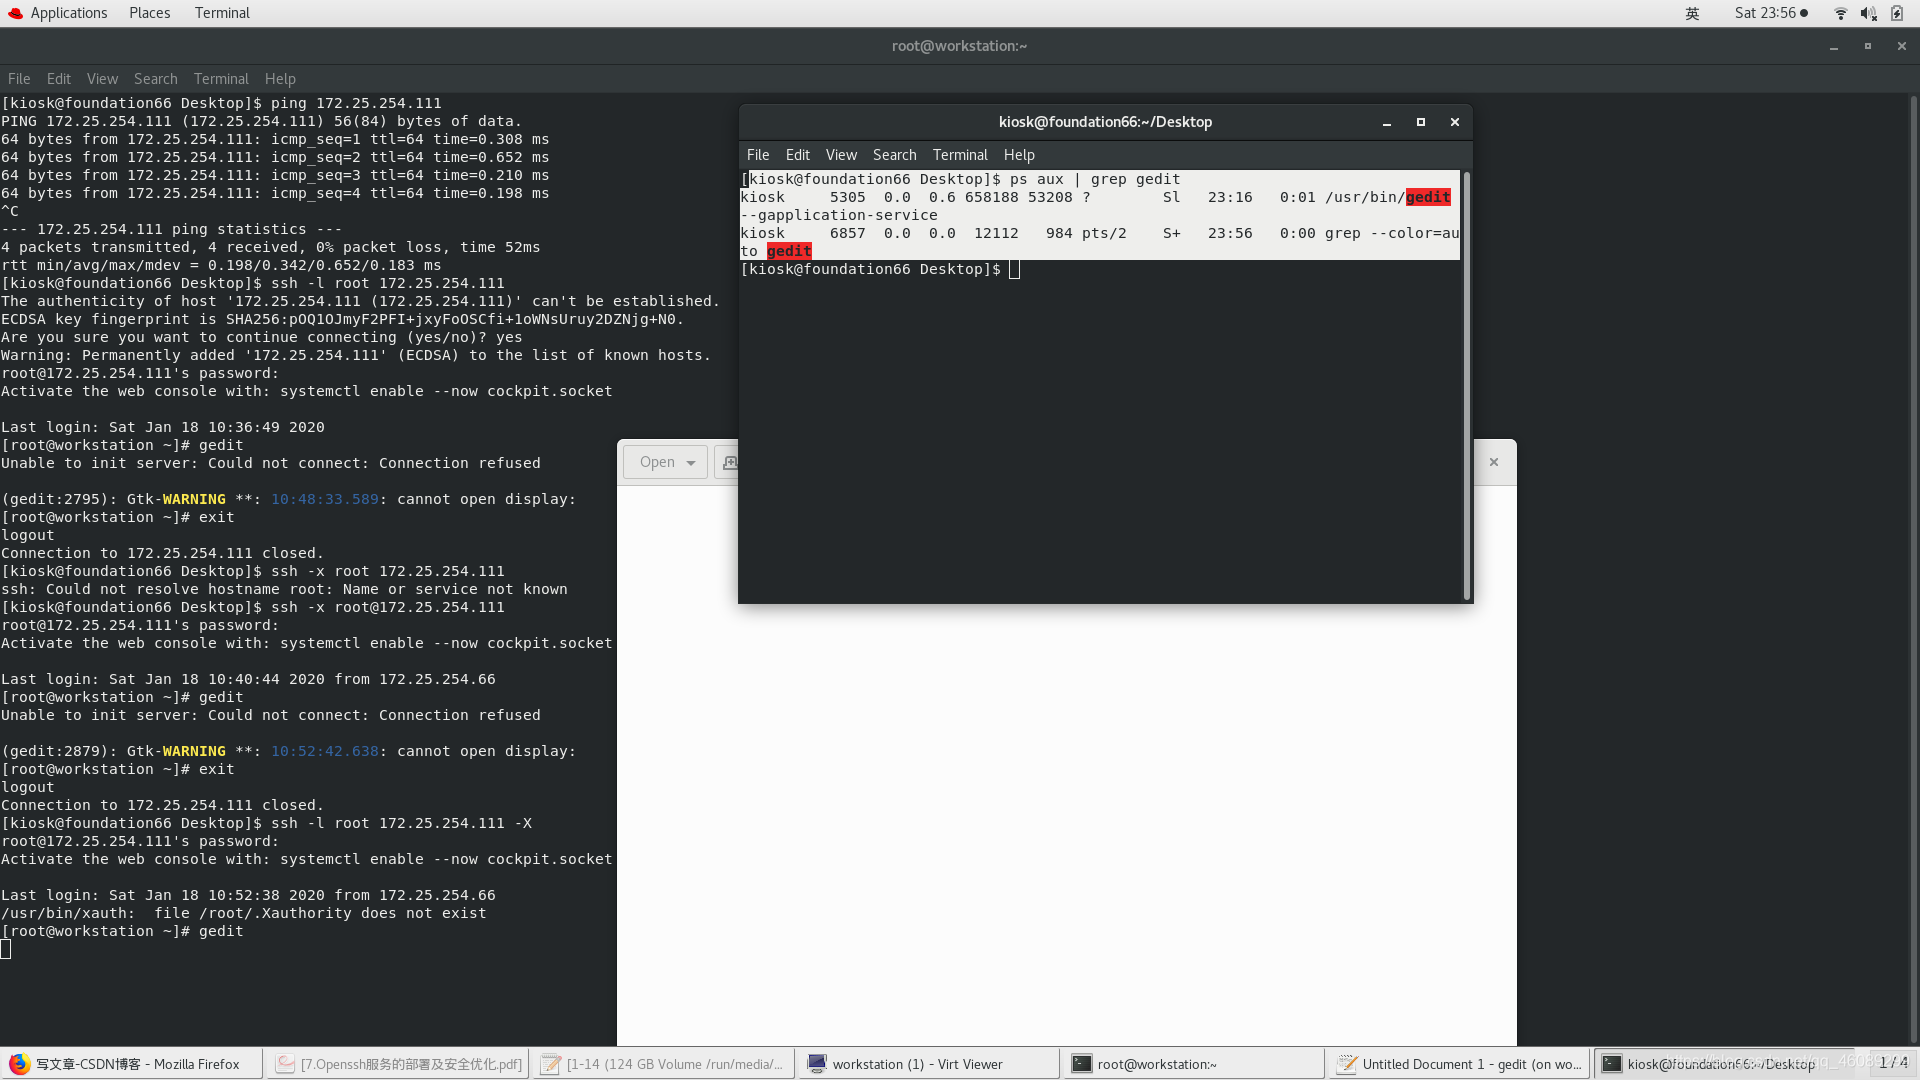Open Terminal menu in root@workstation terminal
This screenshot has width=1920, height=1080.
[x=221, y=79]
